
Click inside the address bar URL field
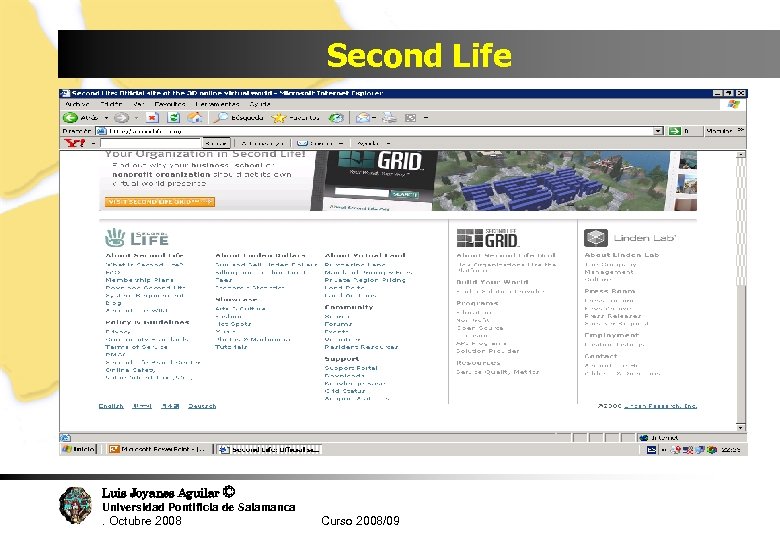380,131
